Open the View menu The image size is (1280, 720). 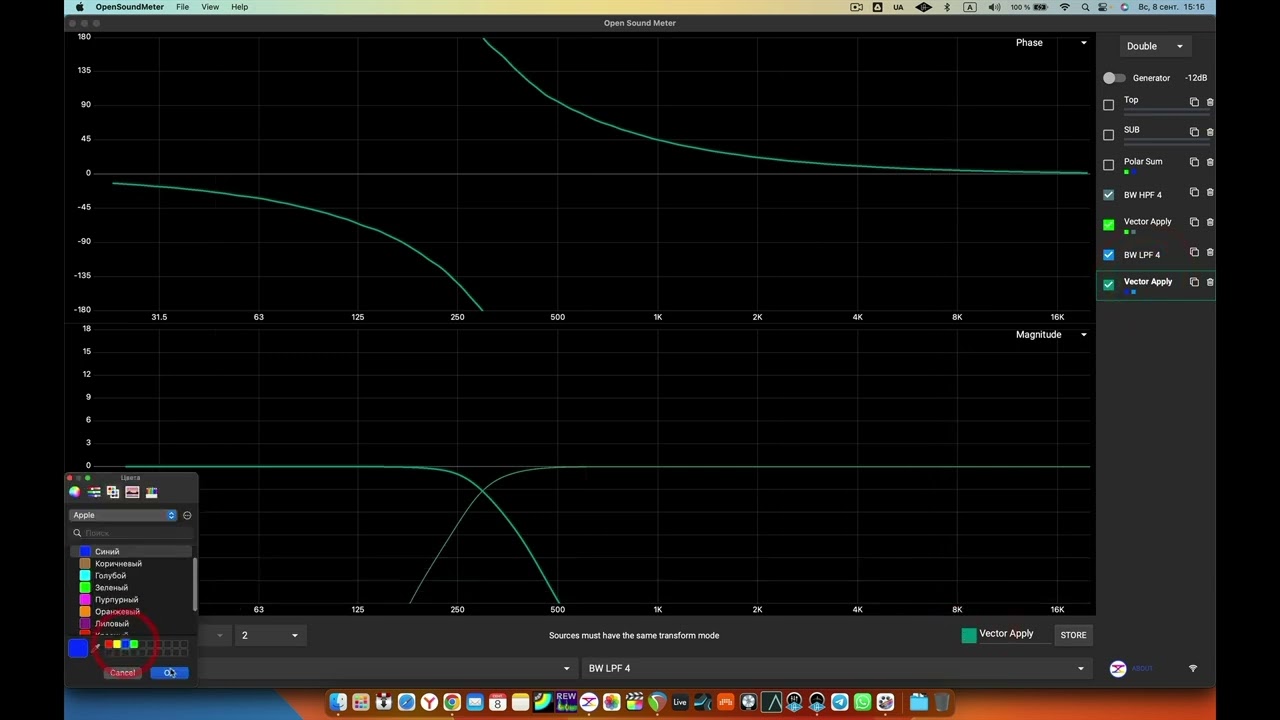pos(210,7)
